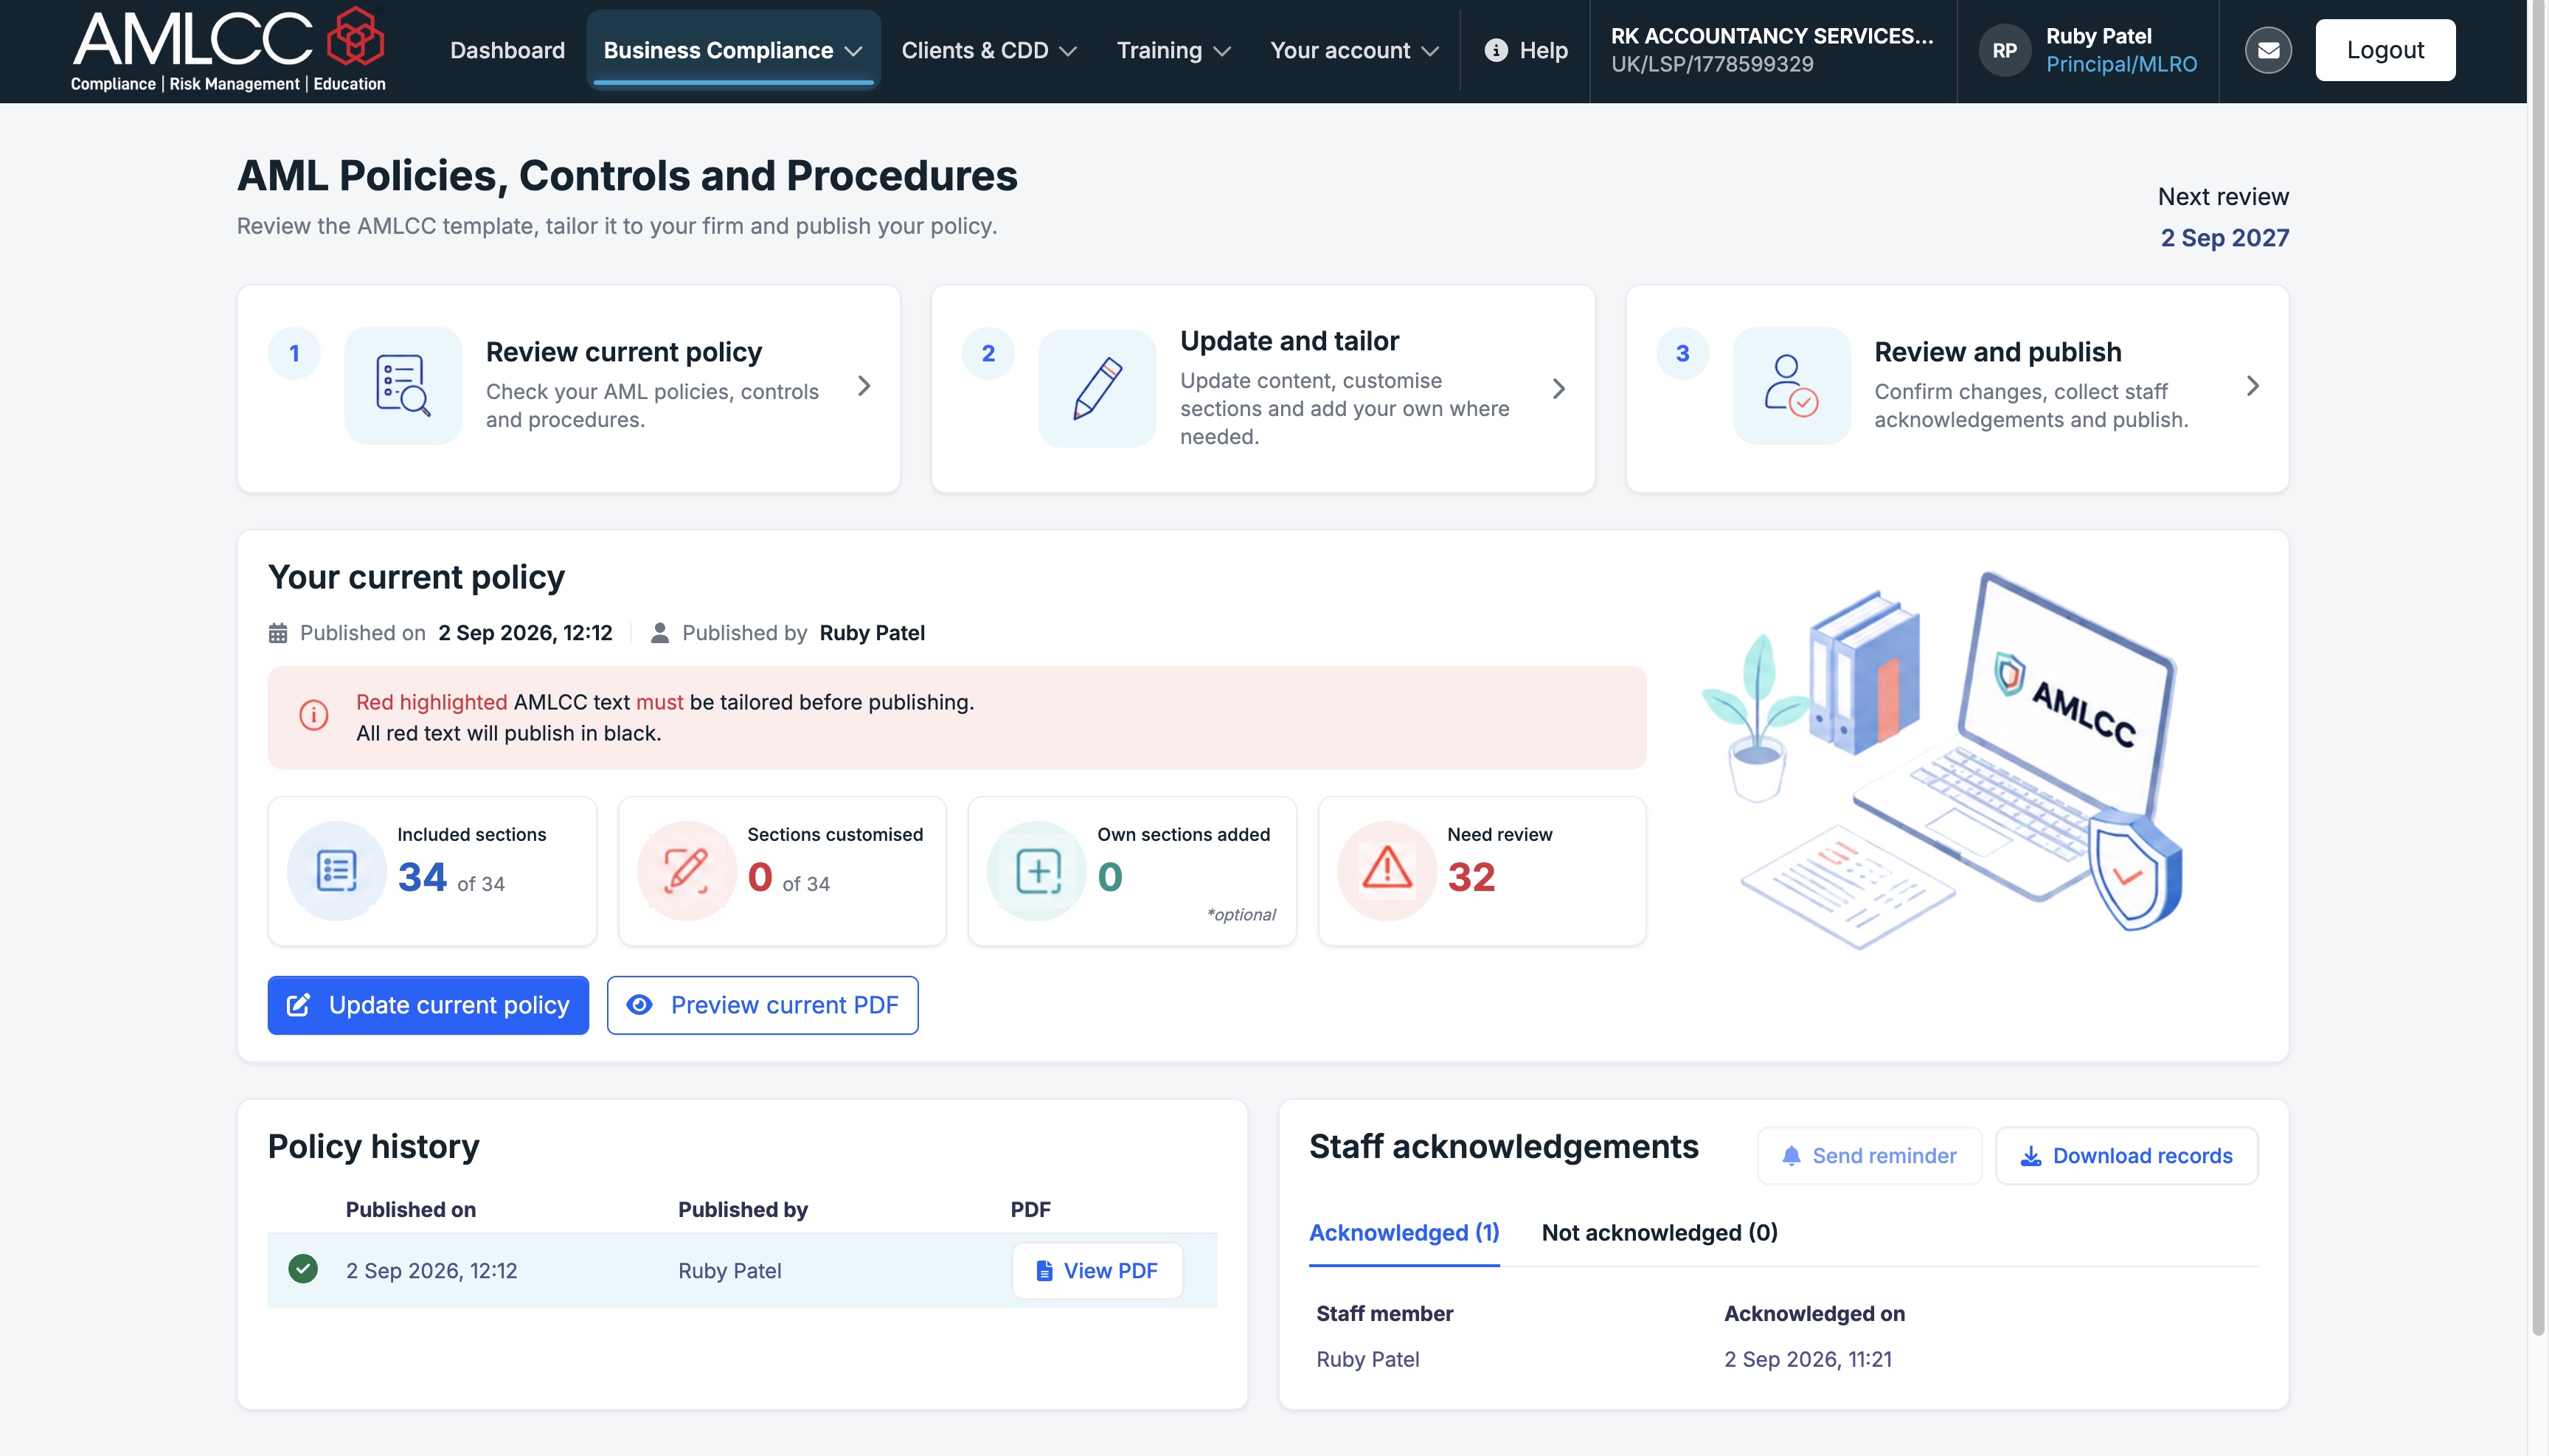Click the Next review date 2 Sep 2027
The image size is (2549, 1456).
[2224, 238]
